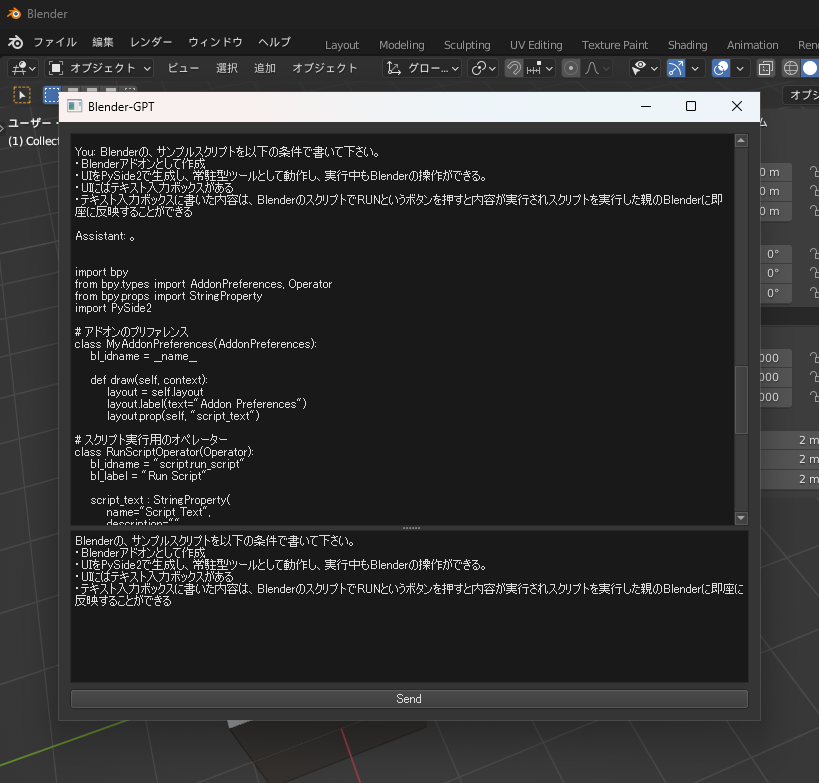The height and width of the screenshot is (783, 819).
Task: Click the chat history scrollbar thumb
Action: [x=741, y=400]
